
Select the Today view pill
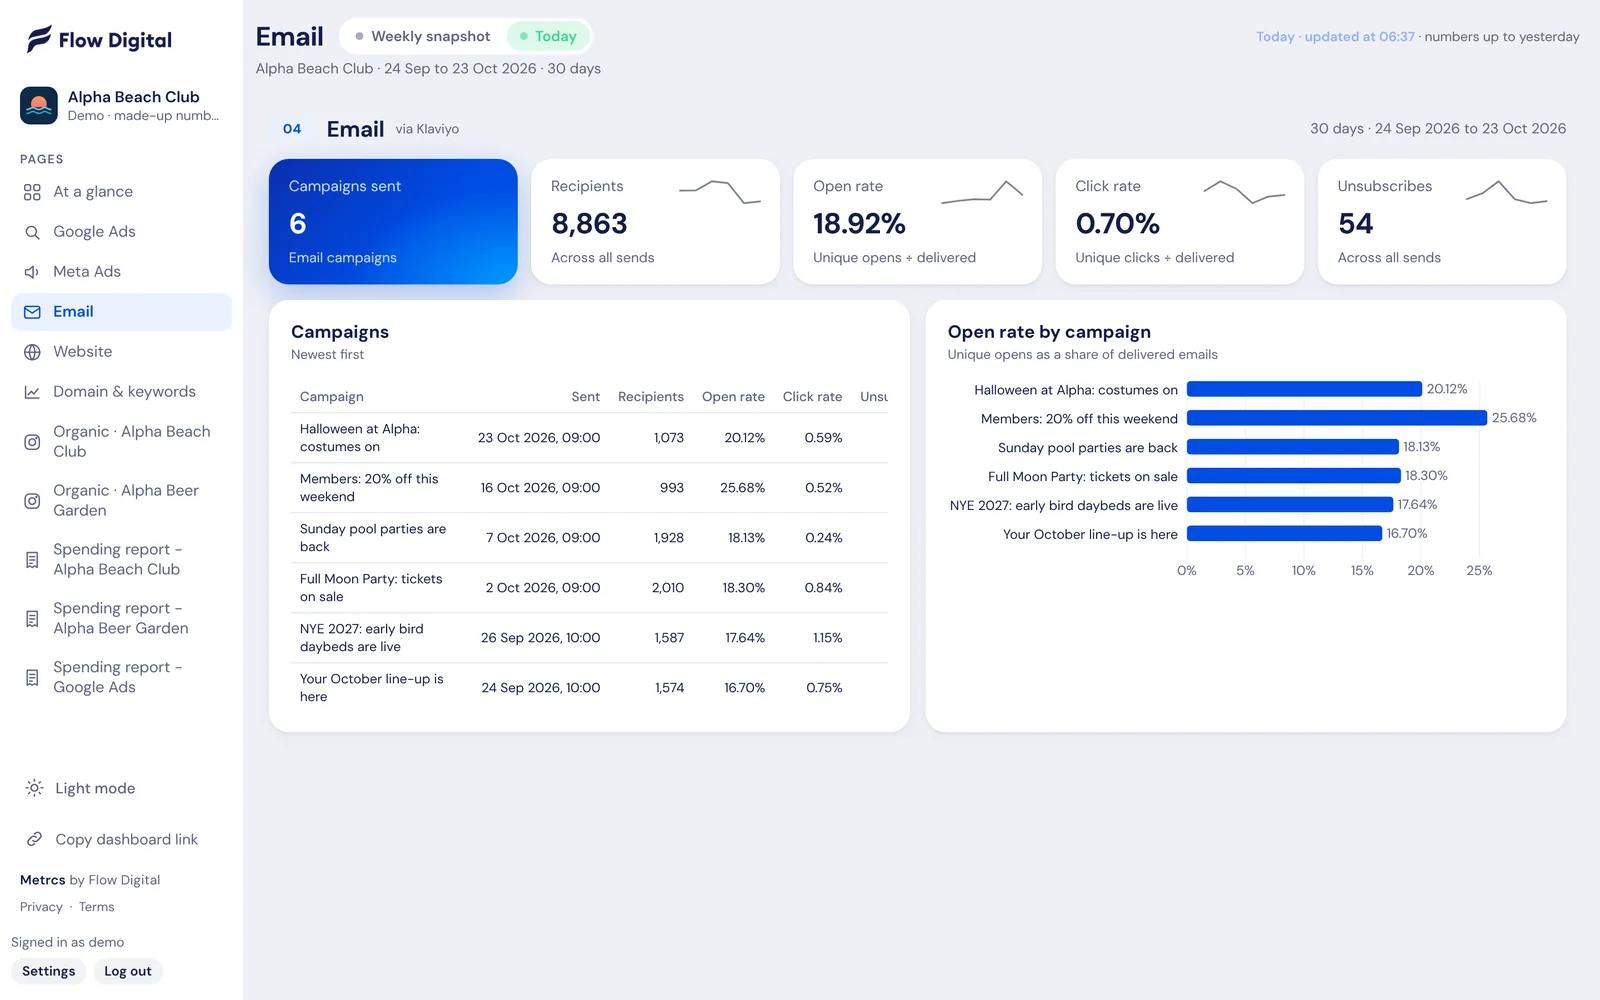tap(548, 36)
